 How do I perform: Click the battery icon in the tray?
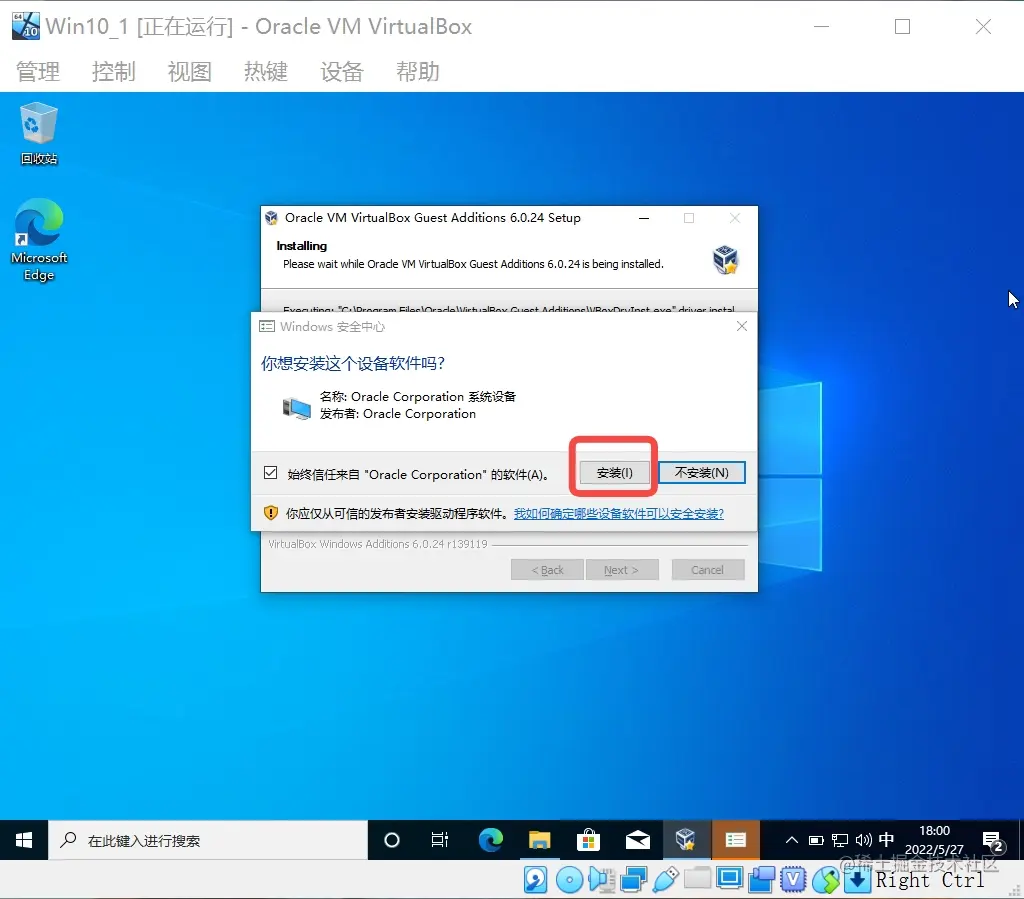[x=816, y=840]
